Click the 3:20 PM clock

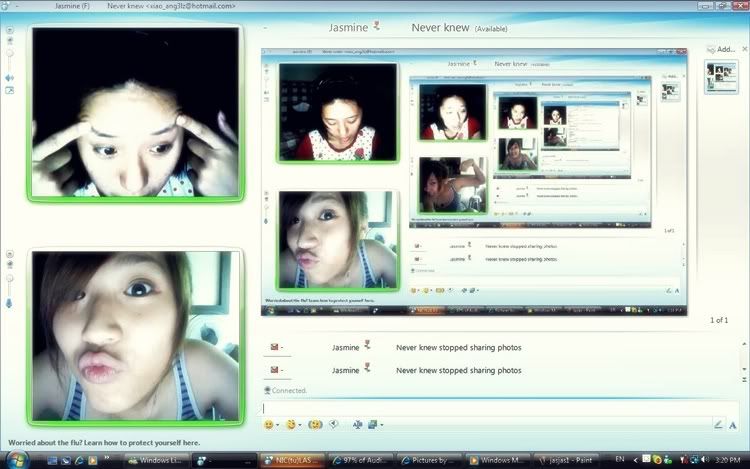[728, 460]
